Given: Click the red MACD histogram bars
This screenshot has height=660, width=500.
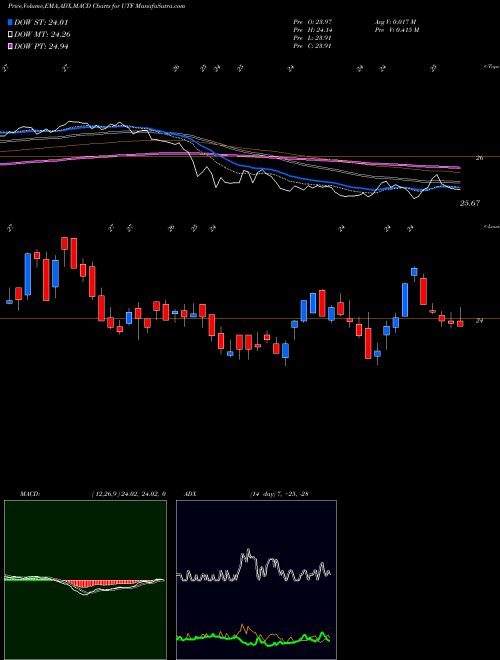Looking at the screenshot, I should (101, 584).
